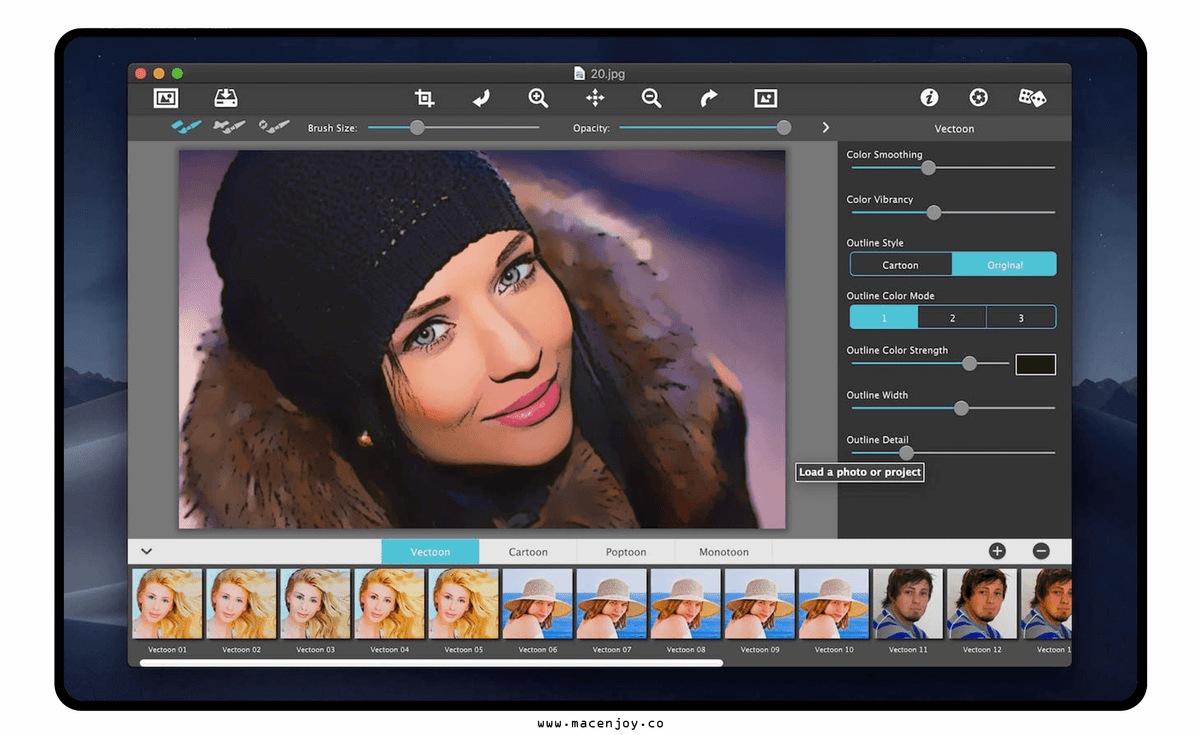Open the Poptoon tab
Screen dimensions: 1200x735
pos(626,551)
